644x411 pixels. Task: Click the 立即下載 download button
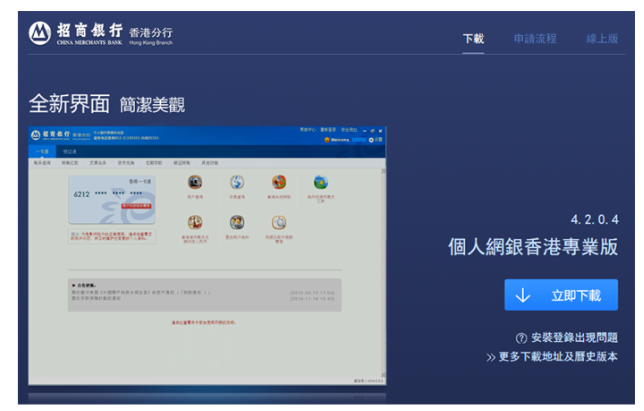click(x=561, y=295)
